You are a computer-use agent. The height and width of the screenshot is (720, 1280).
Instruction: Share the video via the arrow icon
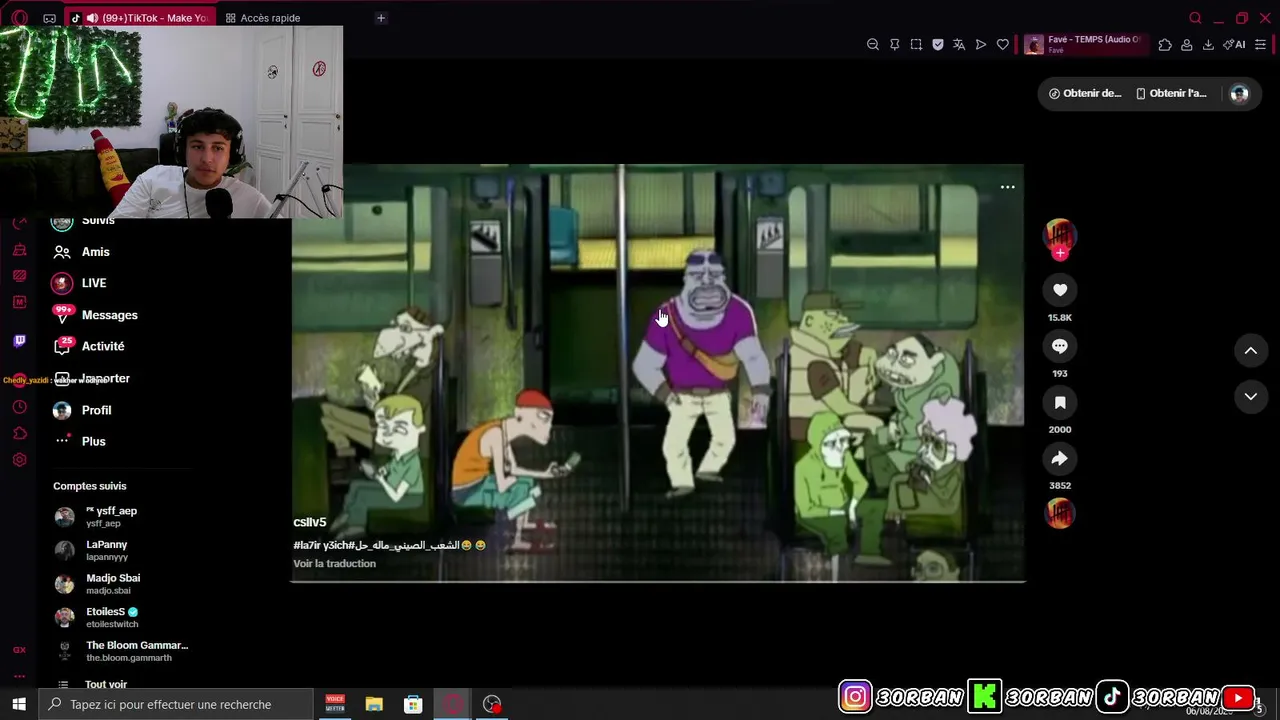click(x=1060, y=458)
